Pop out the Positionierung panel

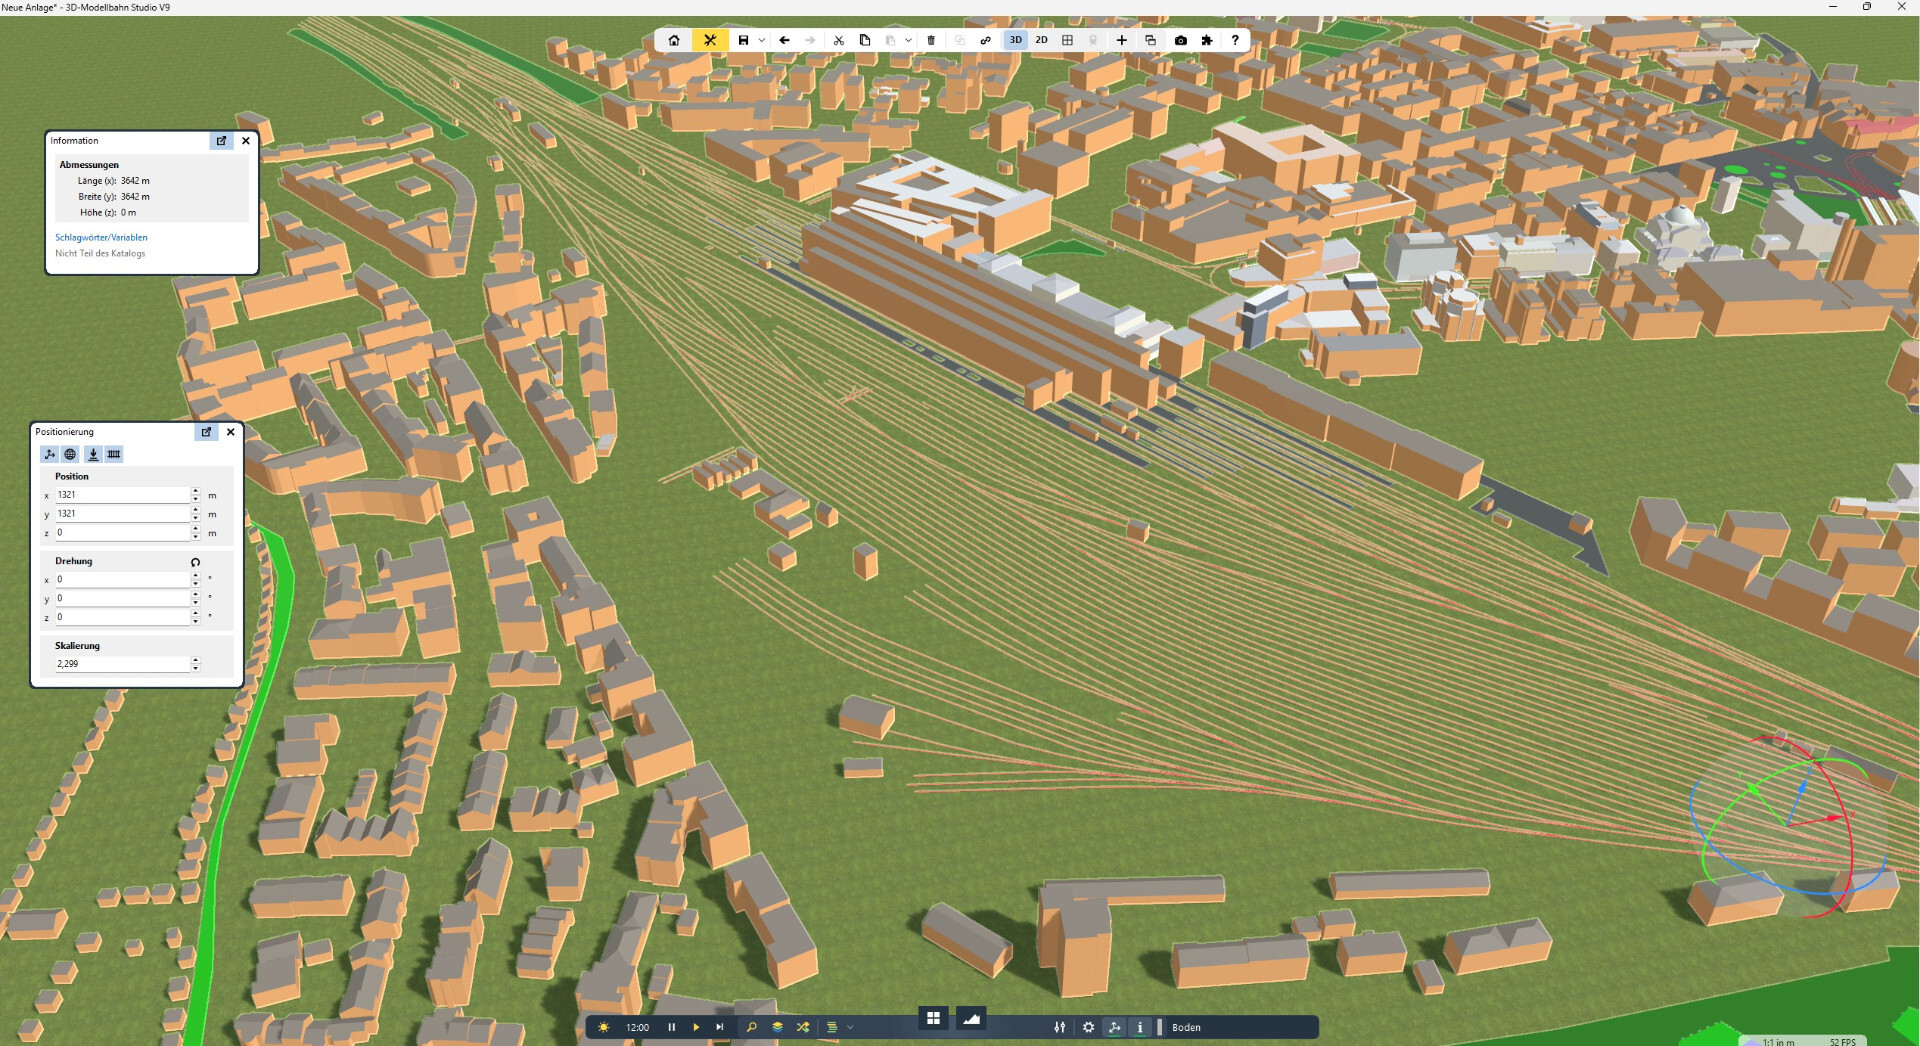pyautogui.click(x=206, y=432)
